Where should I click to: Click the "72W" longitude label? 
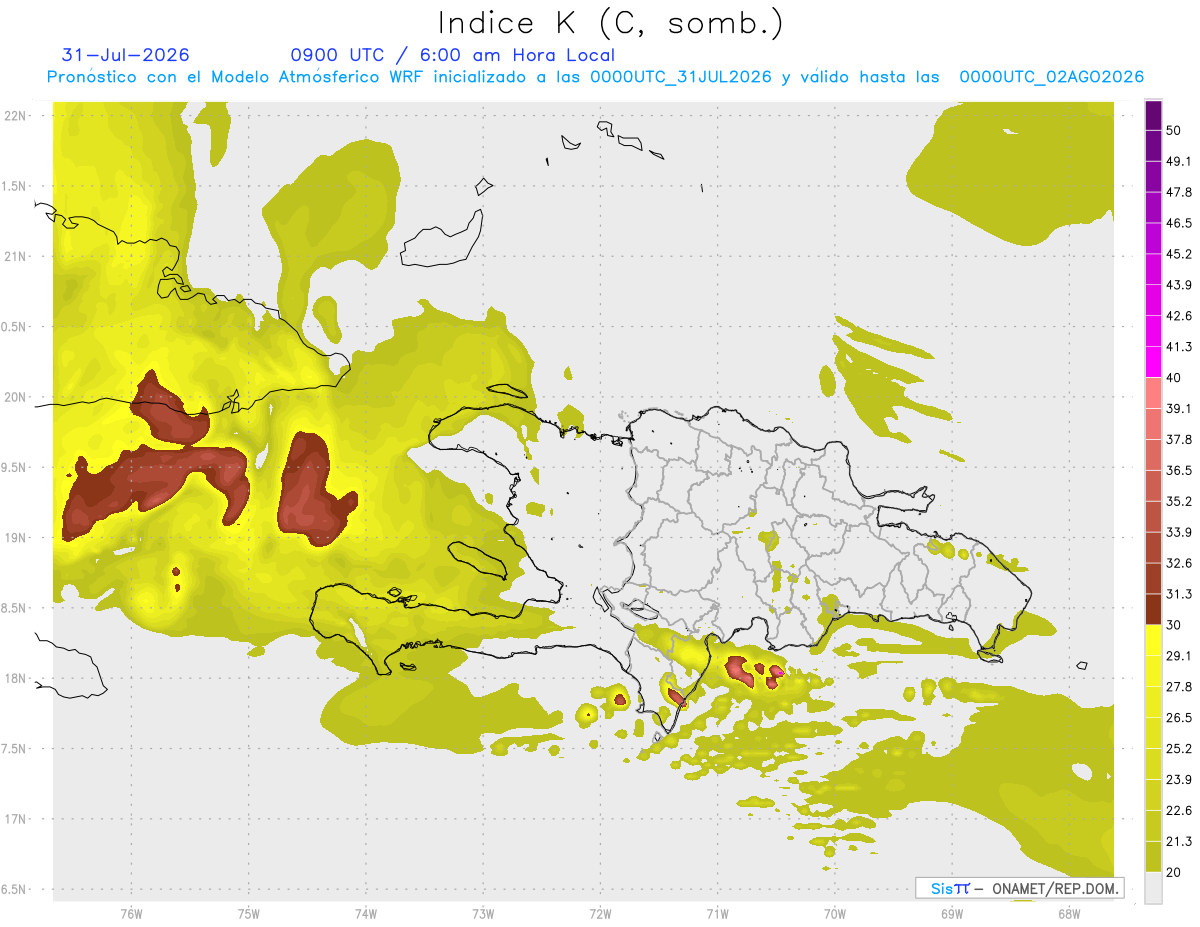point(600,913)
